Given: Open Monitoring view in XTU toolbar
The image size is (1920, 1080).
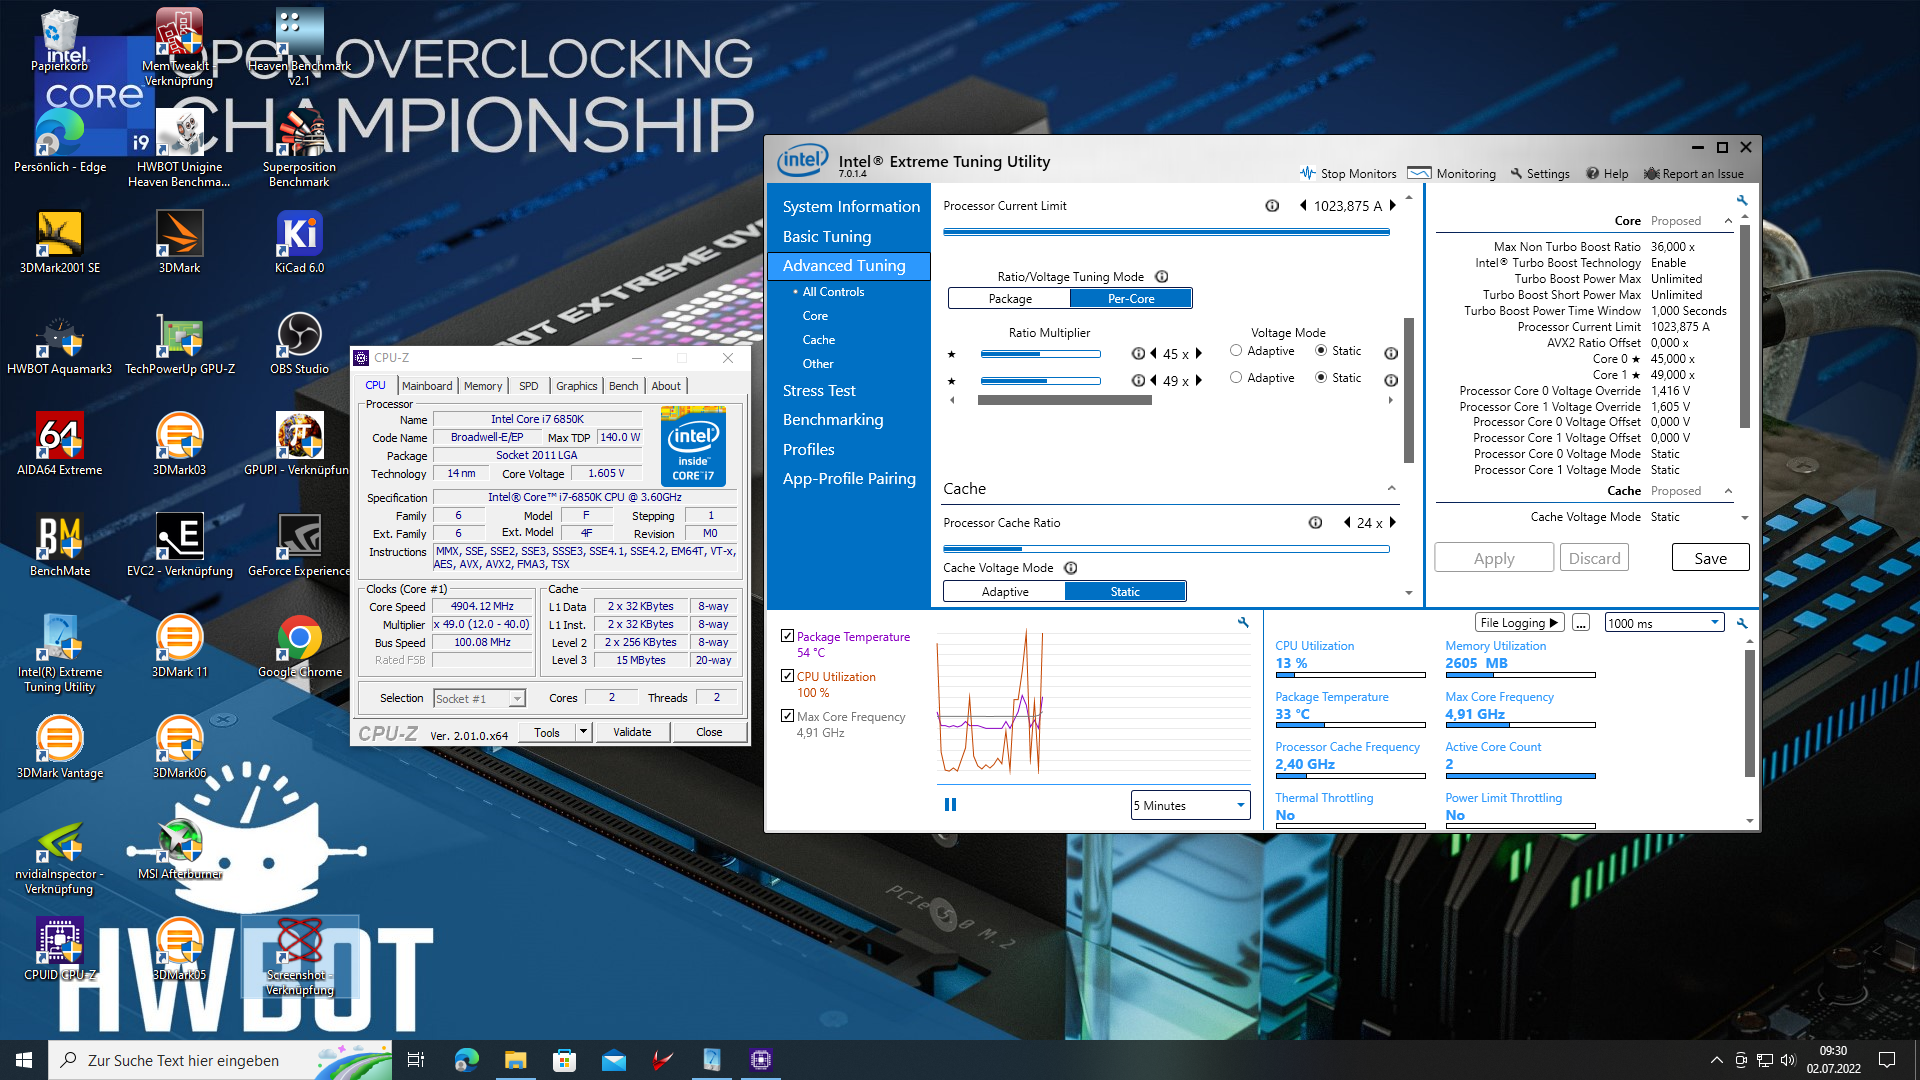Looking at the screenshot, I should pyautogui.click(x=1451, y=173).
